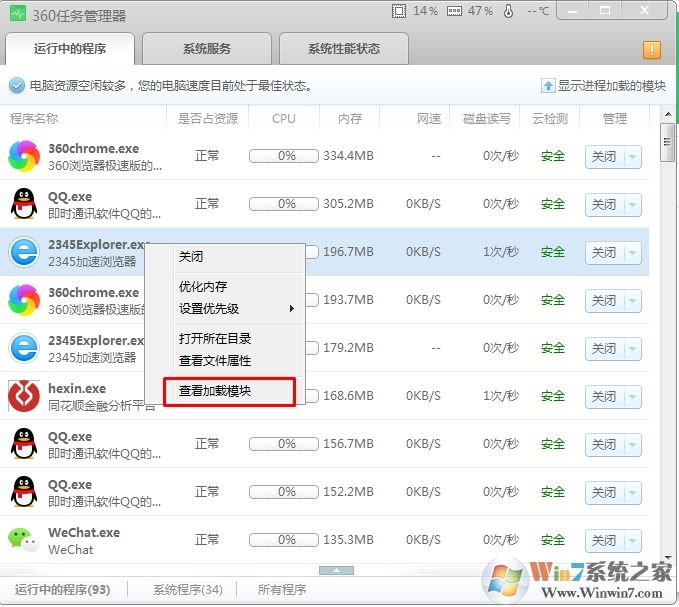Image resolution: width=679 pixels, height=607 pixels.
Task: Click 安全 status for WeChat.exe row
Action: [x=553, y=540]
